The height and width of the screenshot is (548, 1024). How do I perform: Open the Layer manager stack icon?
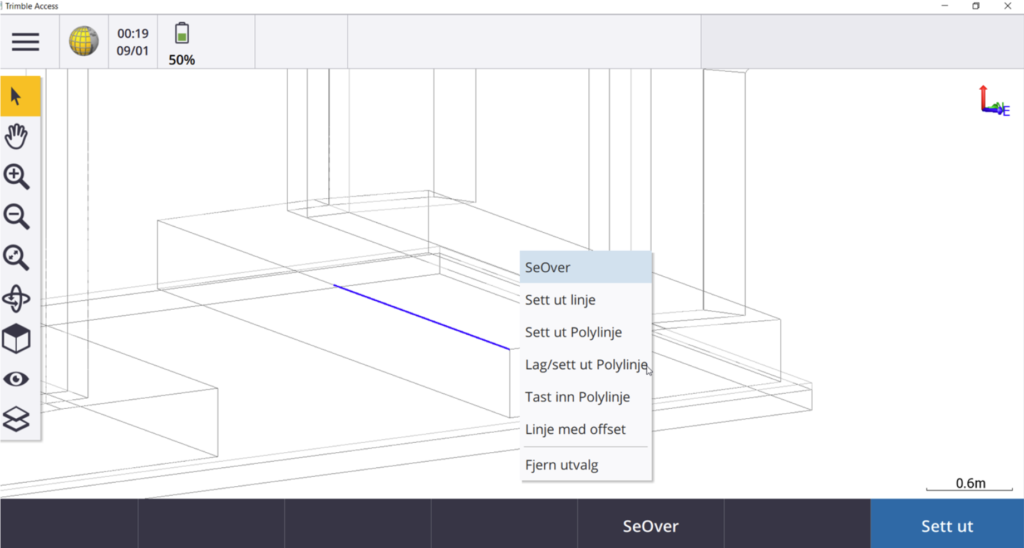pyautogui.click(x=17, y=419)
